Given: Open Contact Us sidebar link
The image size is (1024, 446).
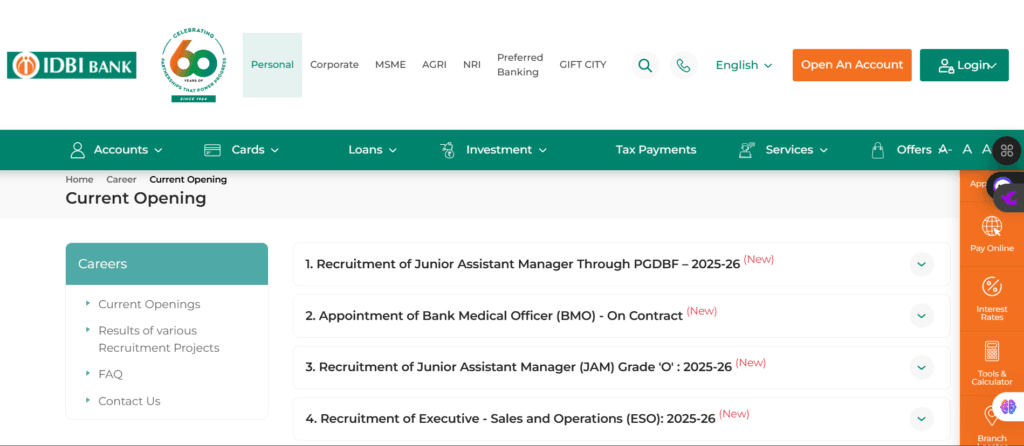Looking at the screenshot, I should [129, 402].
